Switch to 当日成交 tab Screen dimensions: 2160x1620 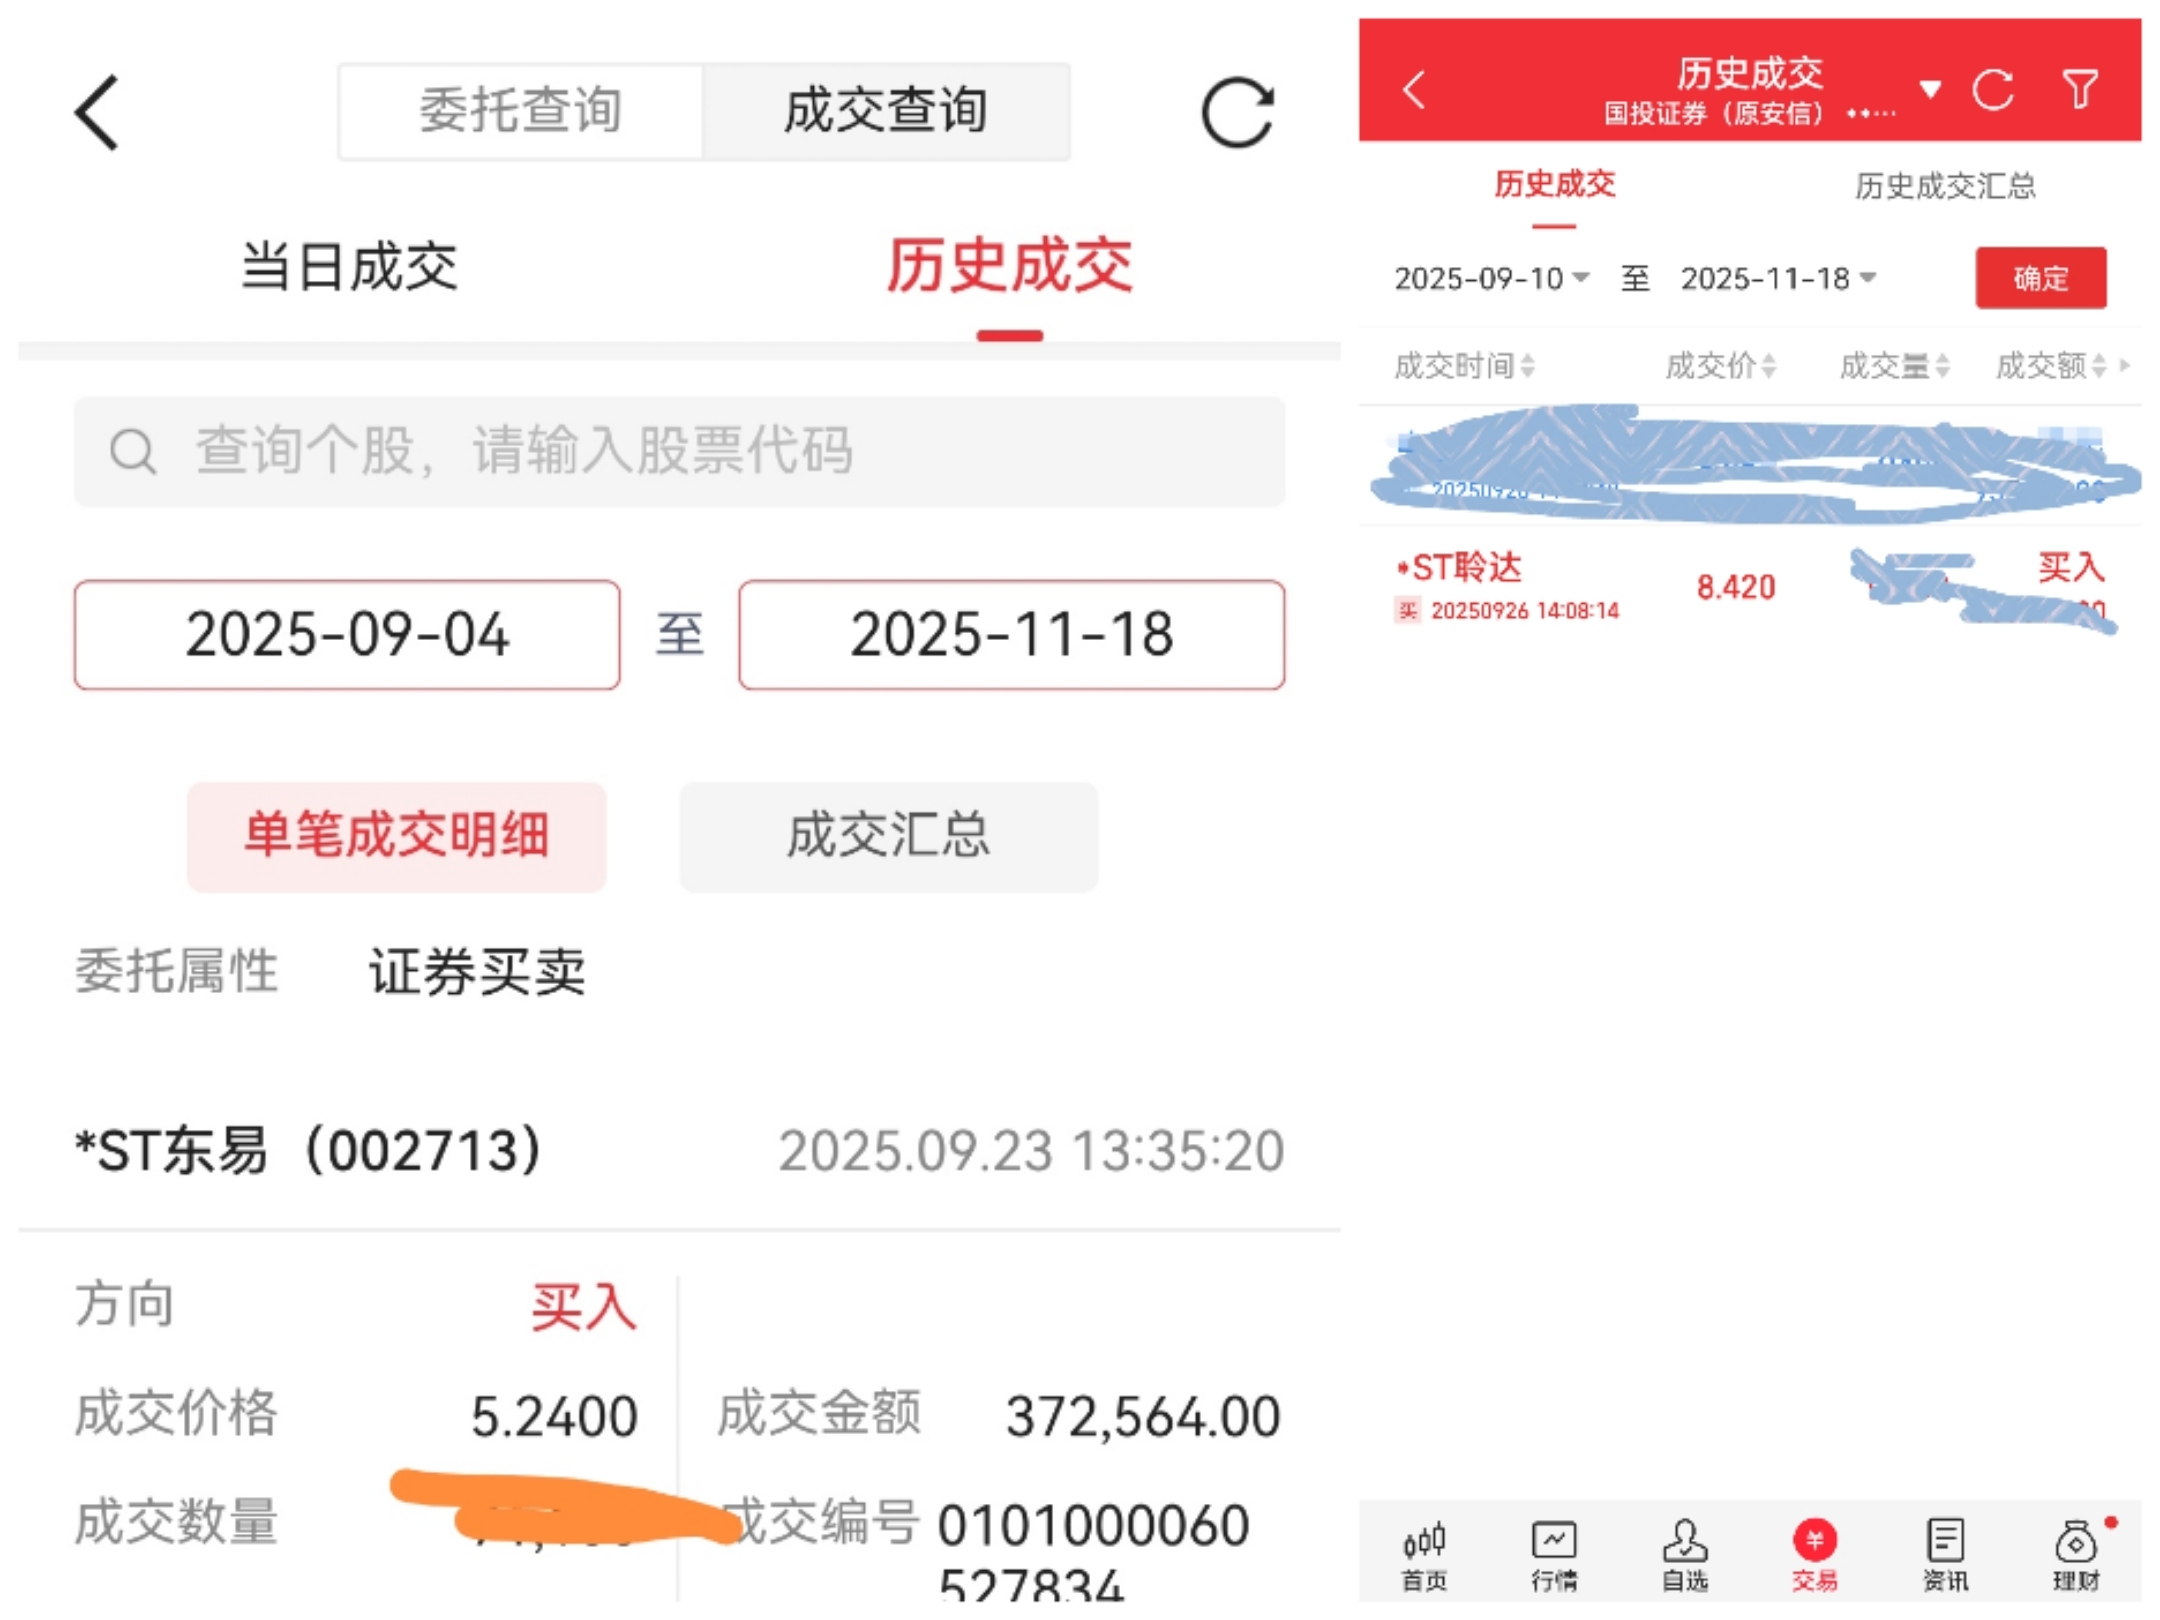[349, 267]
